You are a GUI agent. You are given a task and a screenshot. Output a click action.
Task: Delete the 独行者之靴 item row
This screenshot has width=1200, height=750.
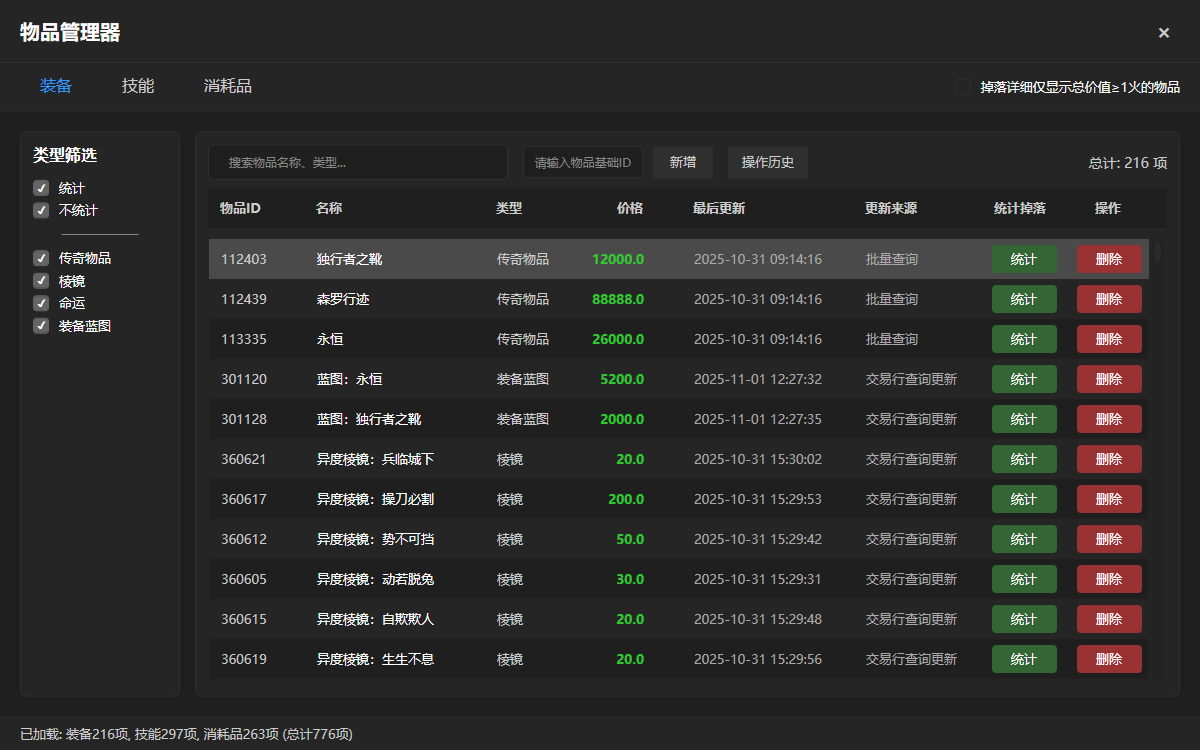1108,259
